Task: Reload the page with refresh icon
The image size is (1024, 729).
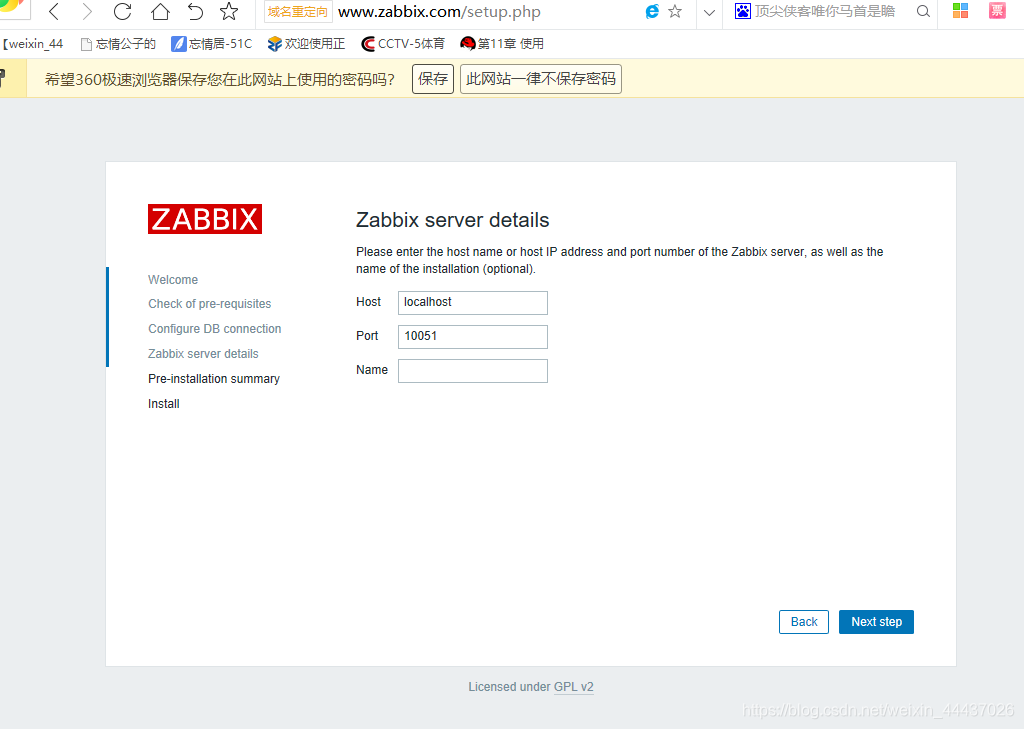Action: [x=122, y=11]
